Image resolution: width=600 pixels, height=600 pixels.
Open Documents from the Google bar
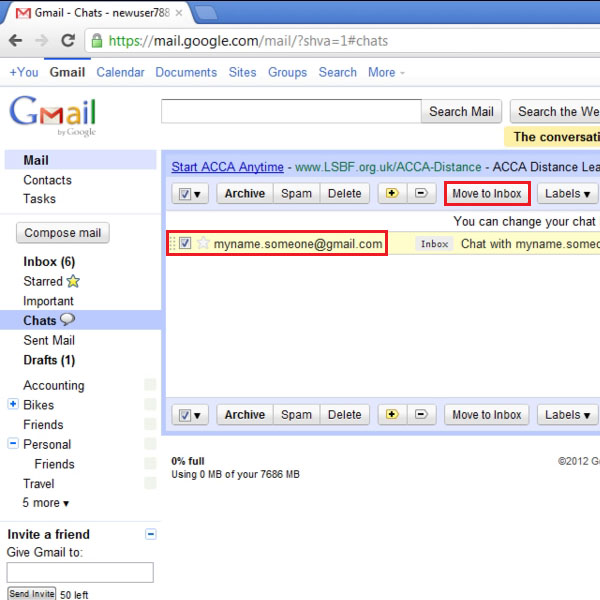coord(186,72)
